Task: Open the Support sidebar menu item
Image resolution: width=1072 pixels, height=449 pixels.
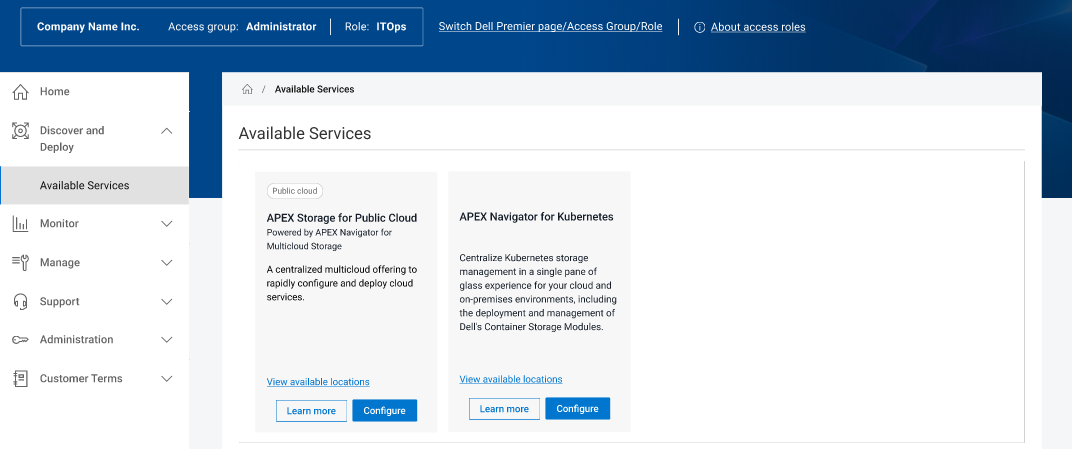Action: (60, 301)
